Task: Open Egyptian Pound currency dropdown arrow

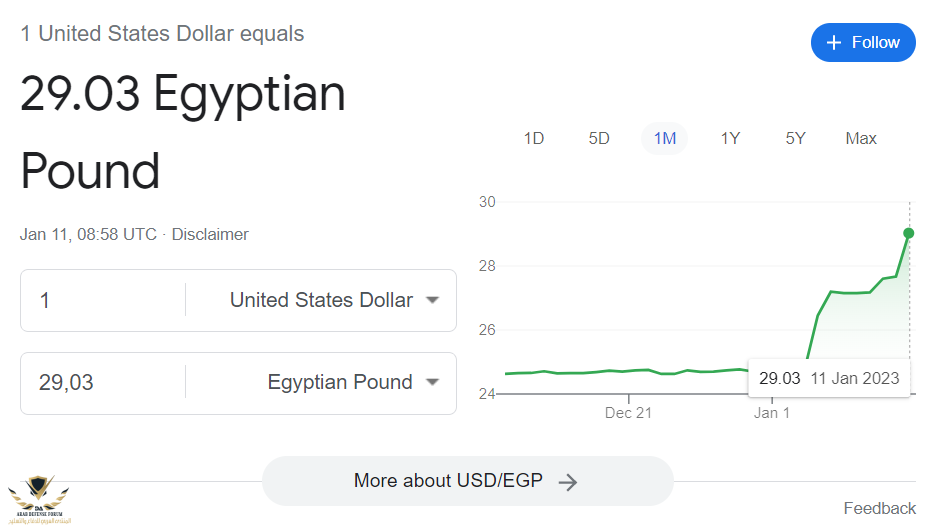Action: [433, 382]
